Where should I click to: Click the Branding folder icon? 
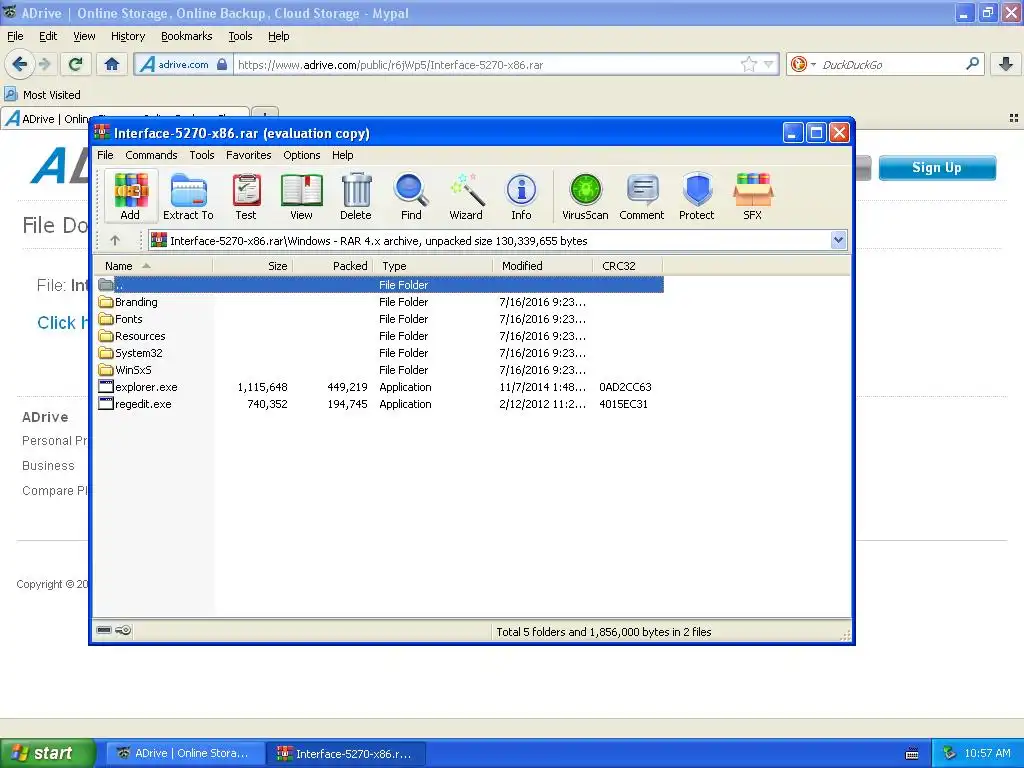(x=106, y=302)
